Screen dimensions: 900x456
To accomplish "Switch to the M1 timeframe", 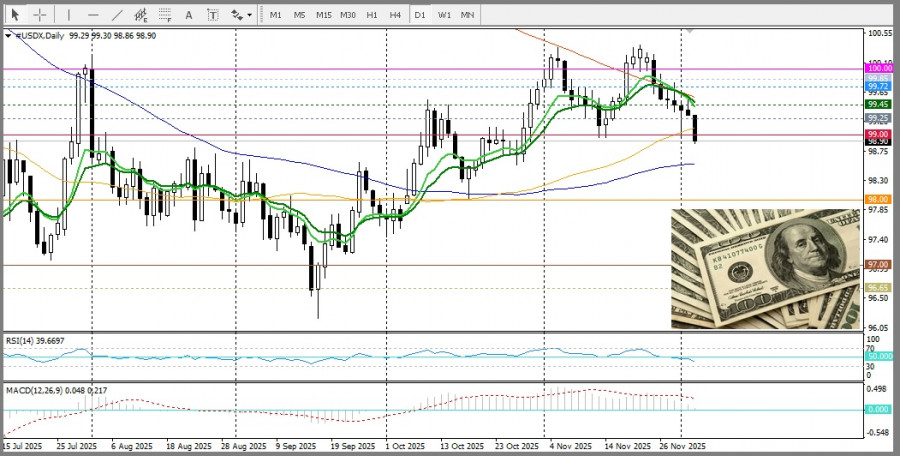I will pyautogui.click(x=276, y=15).
